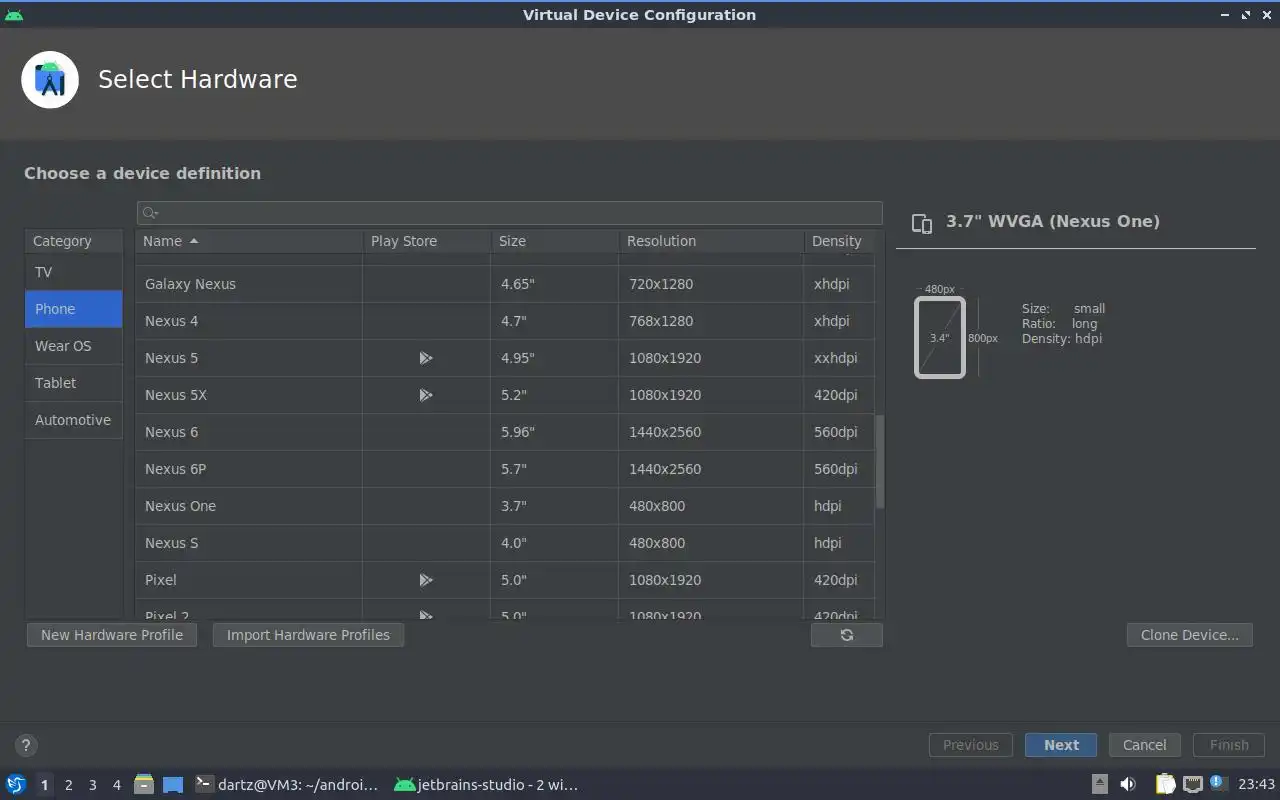
Task: Click the show desktop taskbar icon
Action: pos(173,785)
